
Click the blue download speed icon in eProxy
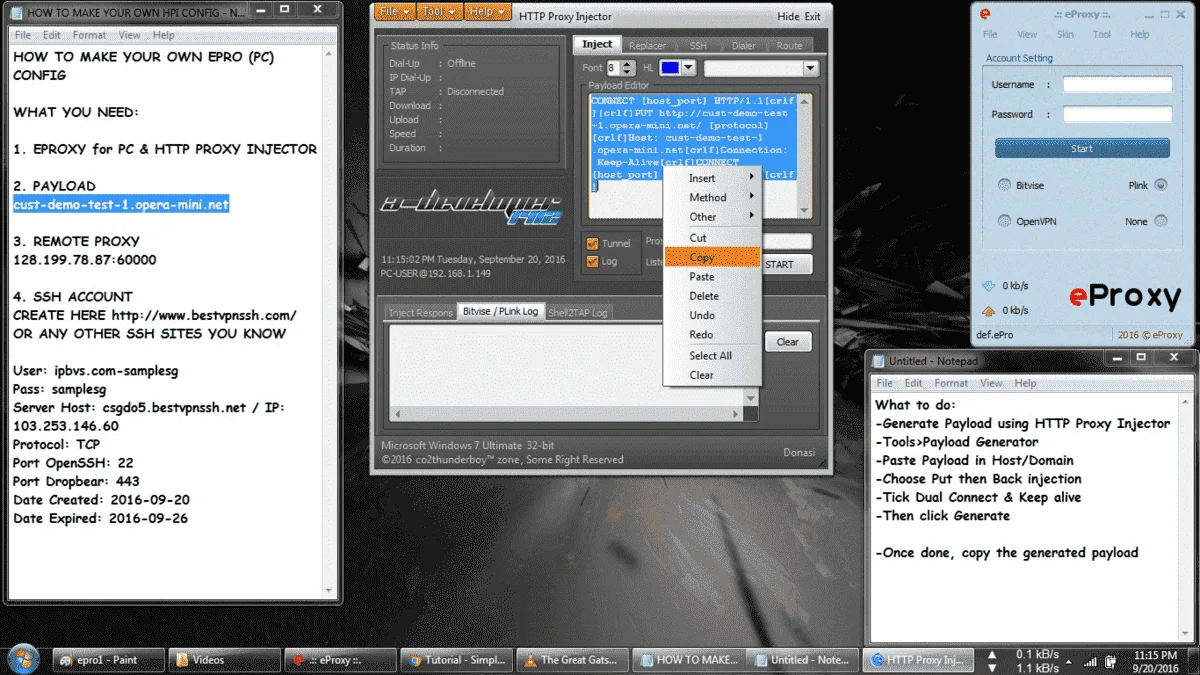[988, 286]
